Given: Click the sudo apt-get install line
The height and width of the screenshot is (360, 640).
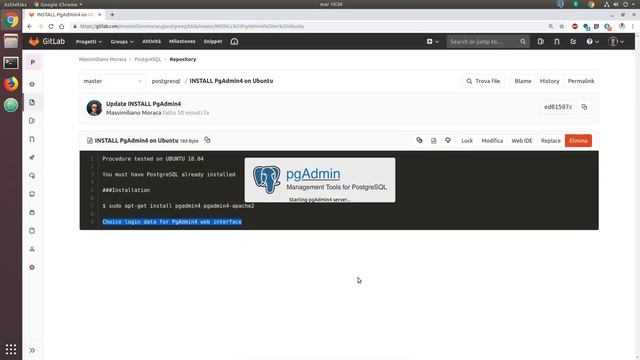Looking at the screenshot, I should 178,206.
